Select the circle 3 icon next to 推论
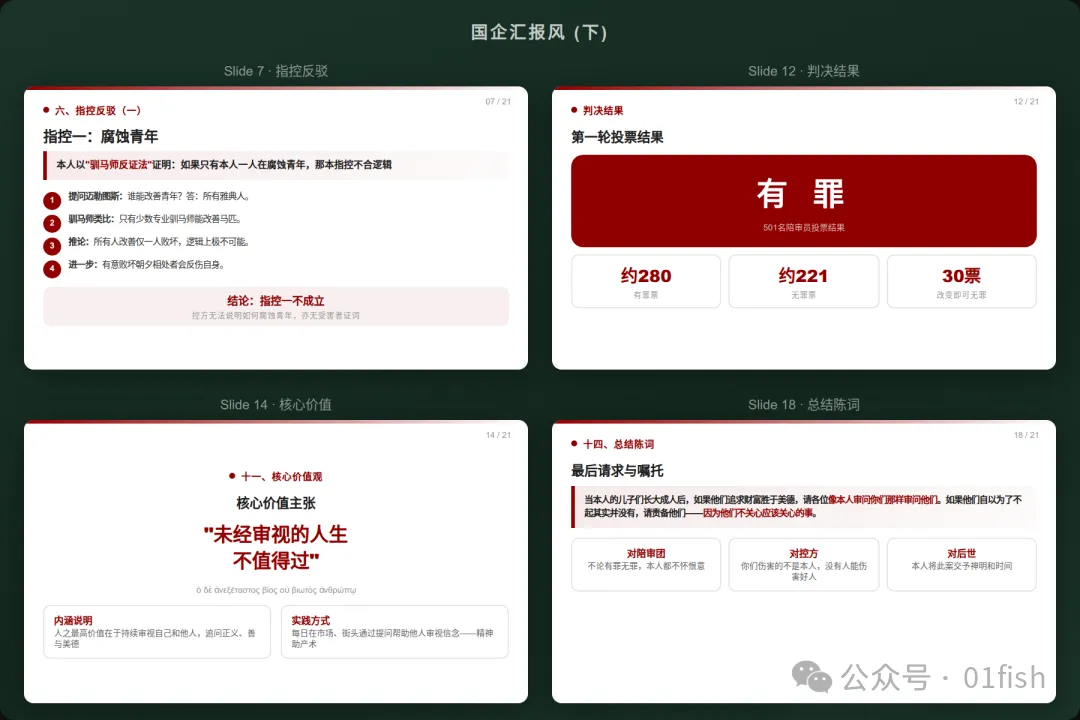The height and width of the screenshot is (720, 1080). tap(52, 246)
